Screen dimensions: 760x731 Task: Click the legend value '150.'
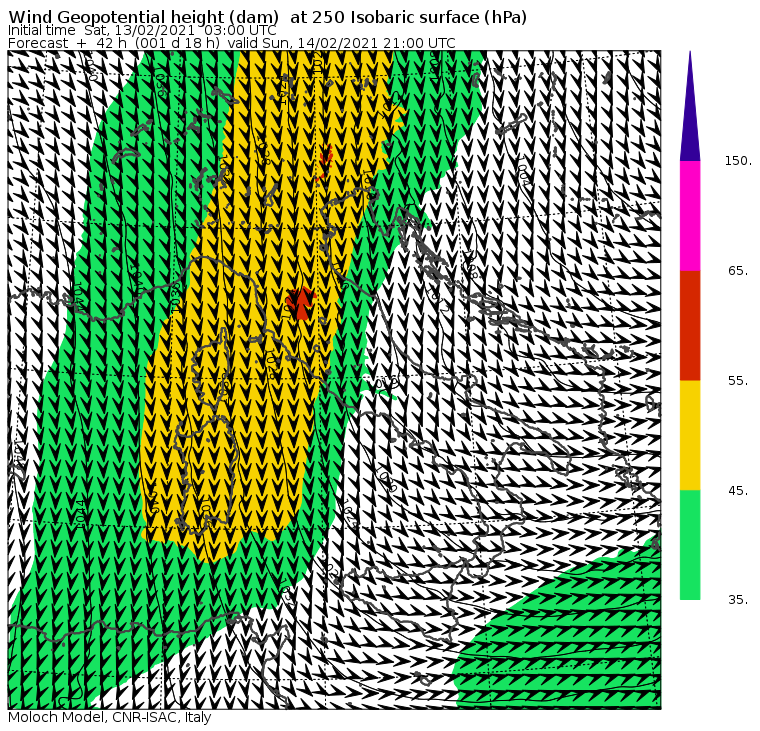coord(738,161)
